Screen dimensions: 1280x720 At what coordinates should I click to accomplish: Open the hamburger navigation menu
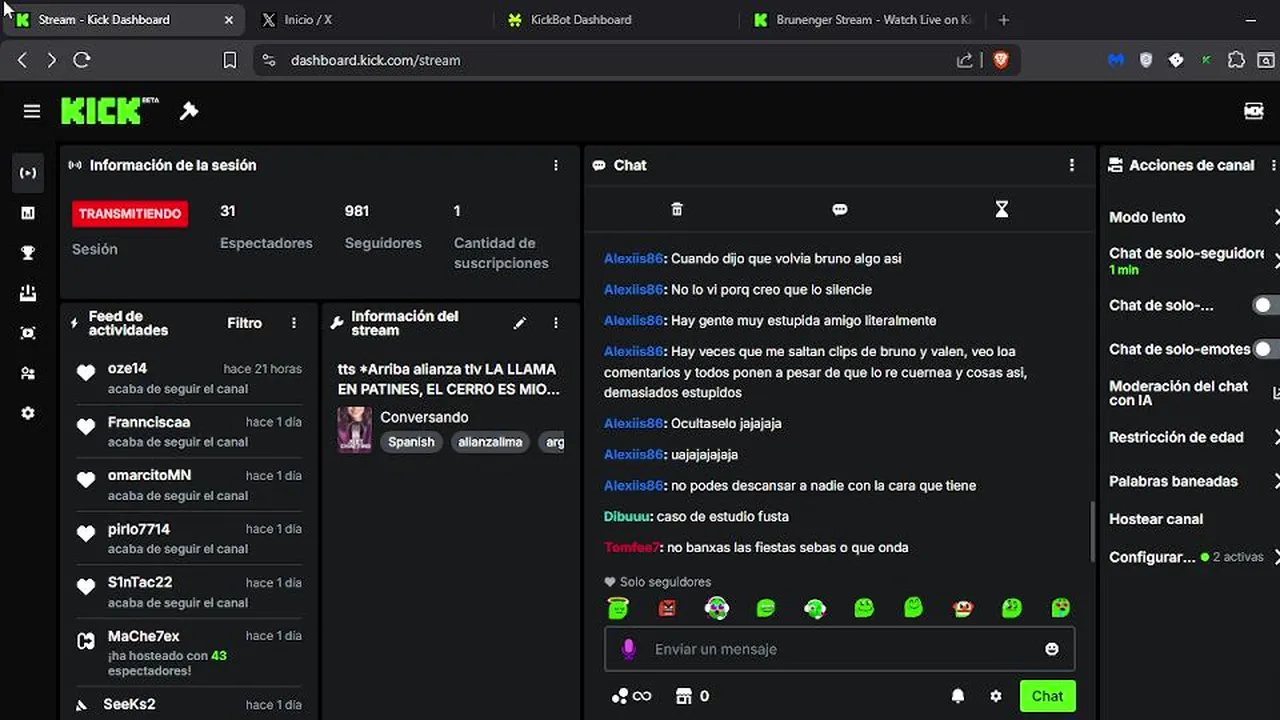point(32,111)
